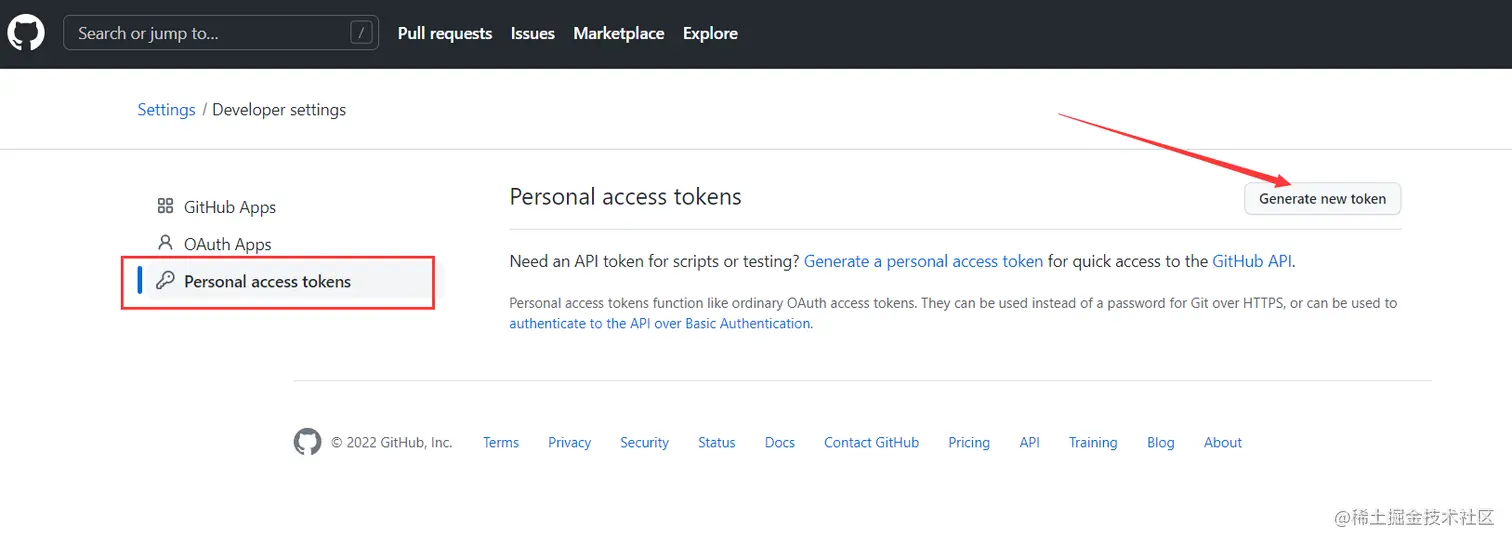This screenshot has width=1512, height=545.
Task: Visit Contact GitHub in the footer
Action: [x=871, y=442]
